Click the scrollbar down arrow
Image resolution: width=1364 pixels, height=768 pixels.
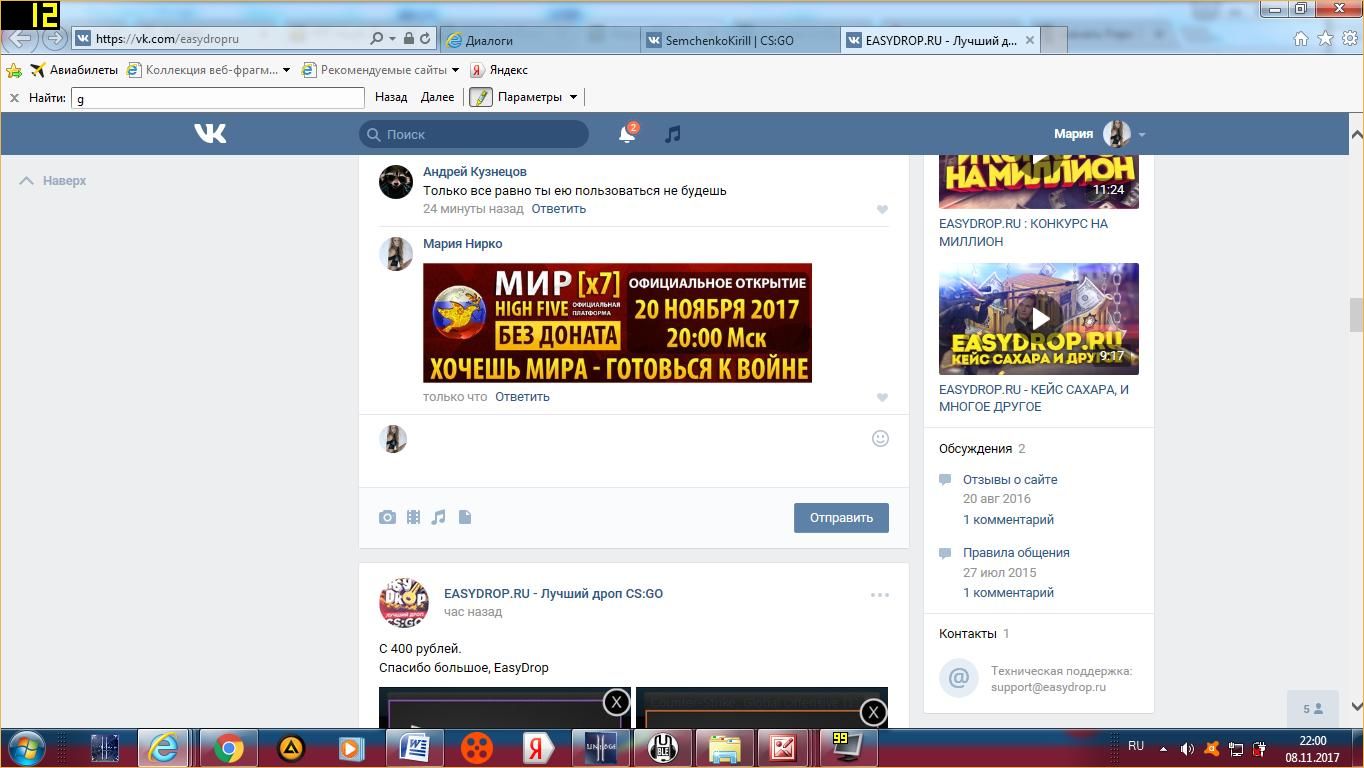pyautogui.click(x=1356, y=706)
